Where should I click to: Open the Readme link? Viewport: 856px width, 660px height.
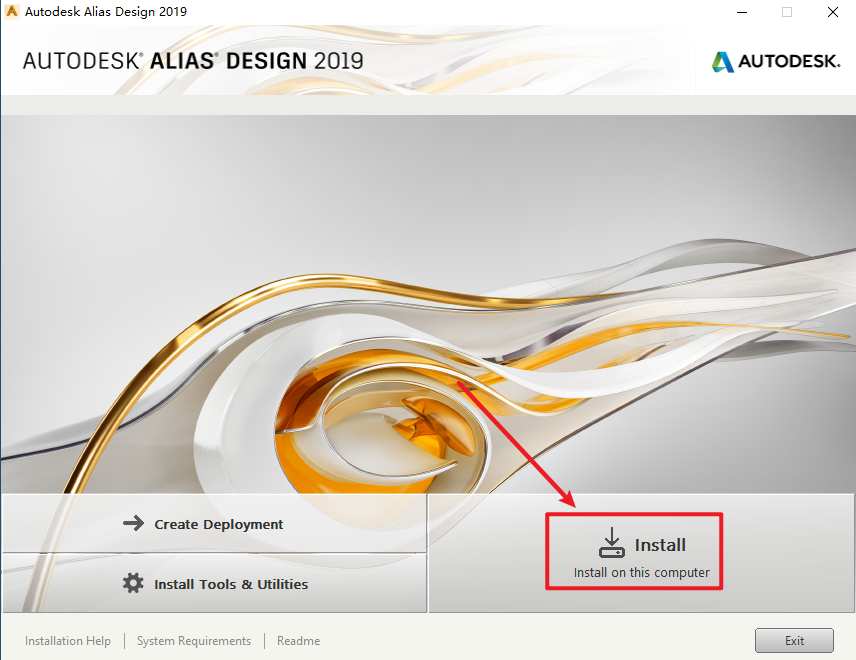(x=298, y=641)
